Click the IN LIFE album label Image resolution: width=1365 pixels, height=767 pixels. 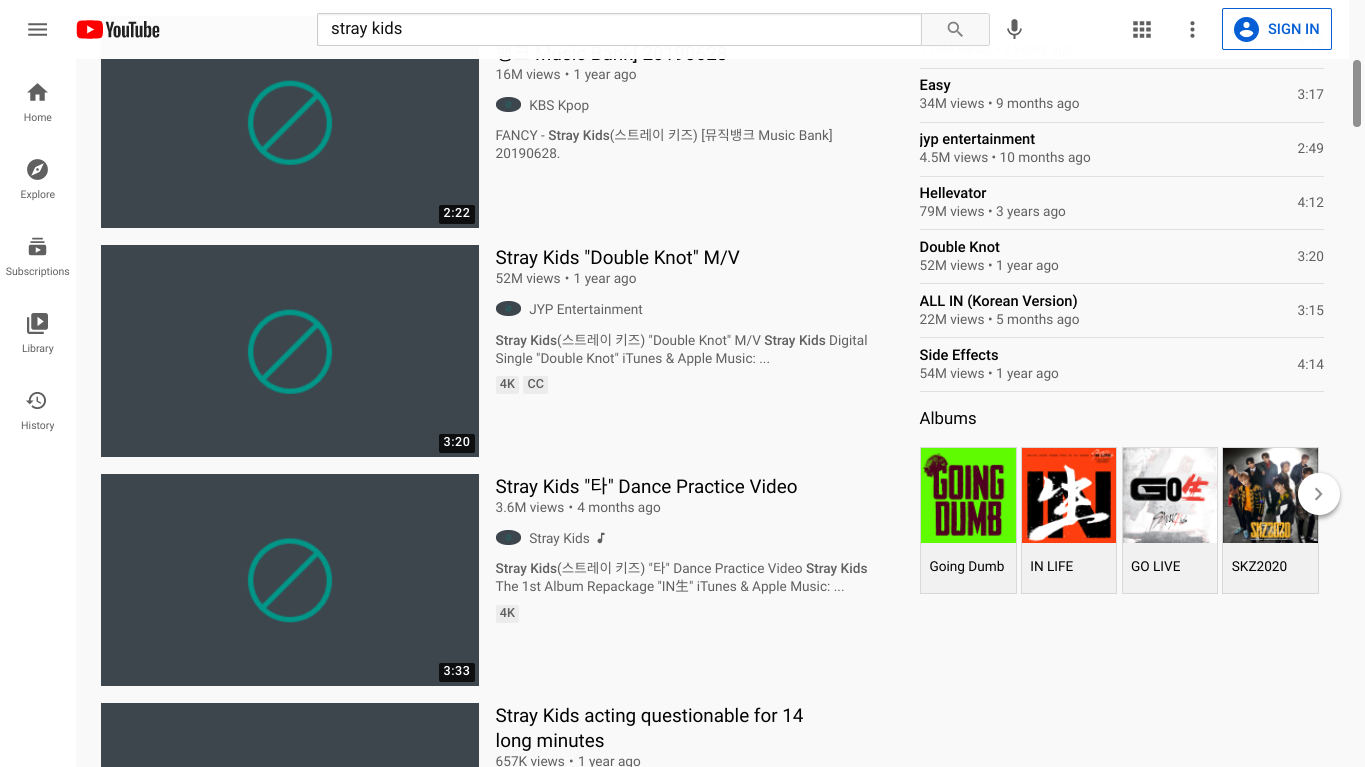tap(1052, 566)
